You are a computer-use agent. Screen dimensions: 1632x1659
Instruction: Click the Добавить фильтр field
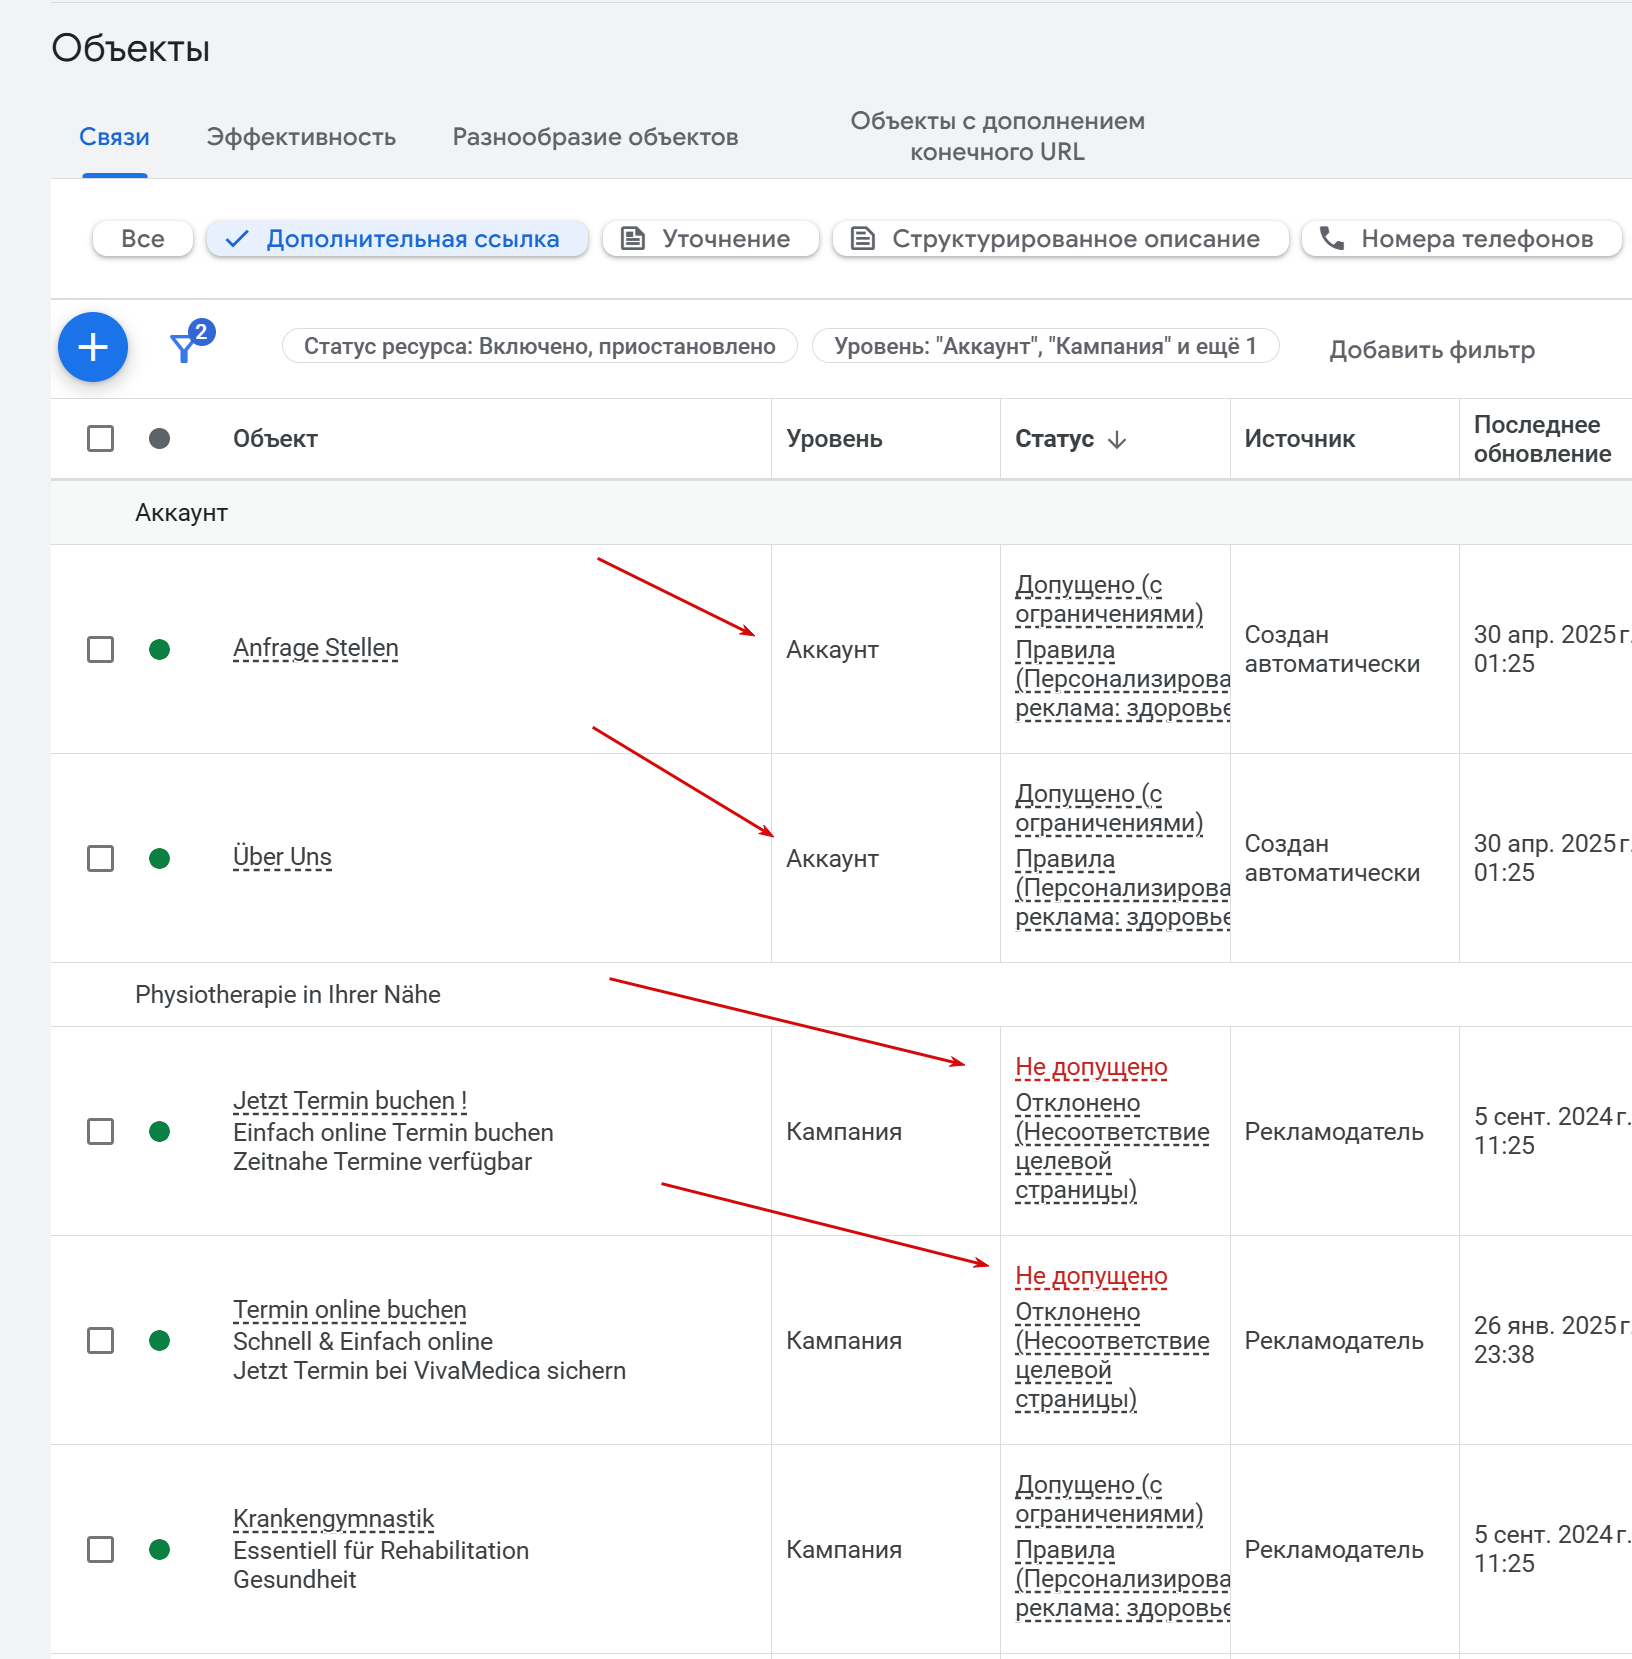[1431, 350]
